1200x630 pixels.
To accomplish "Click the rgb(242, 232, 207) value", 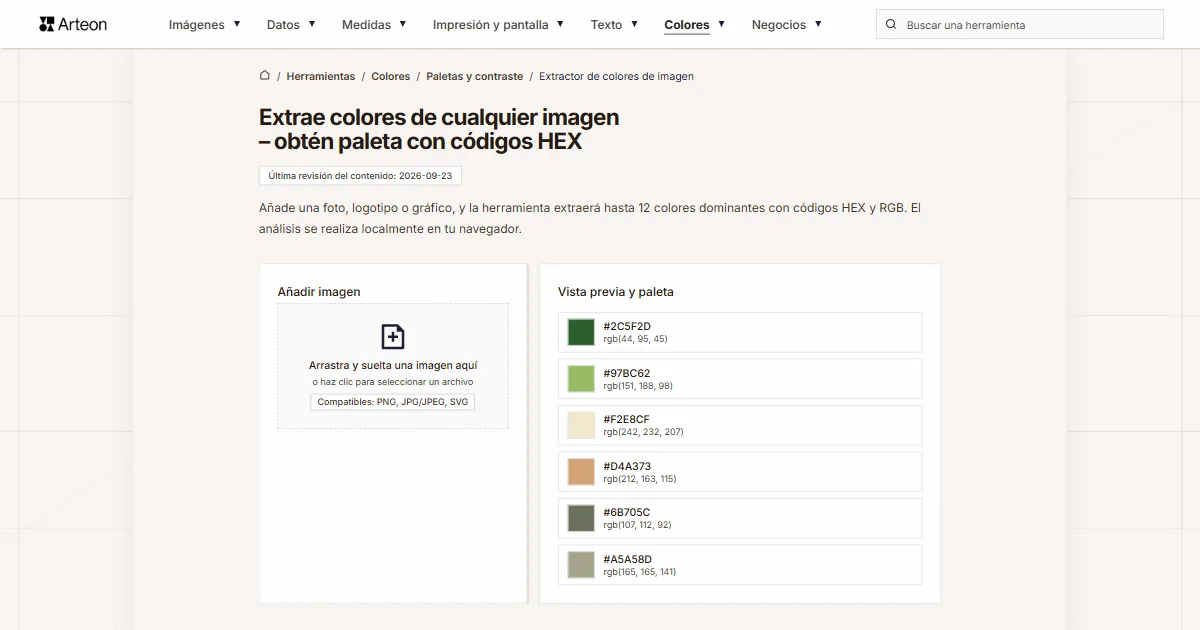I will pos(643,432).
